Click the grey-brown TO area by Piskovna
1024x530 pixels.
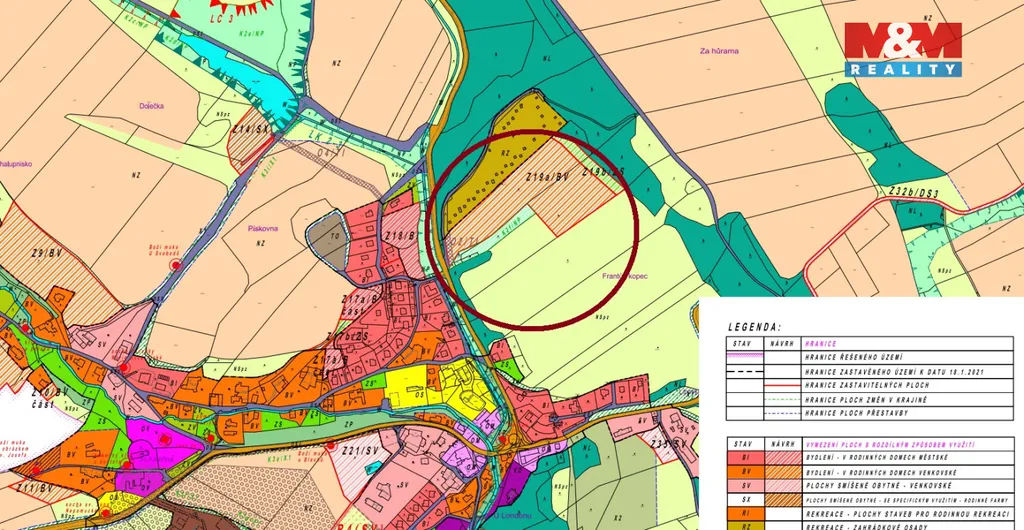(326, 240)
